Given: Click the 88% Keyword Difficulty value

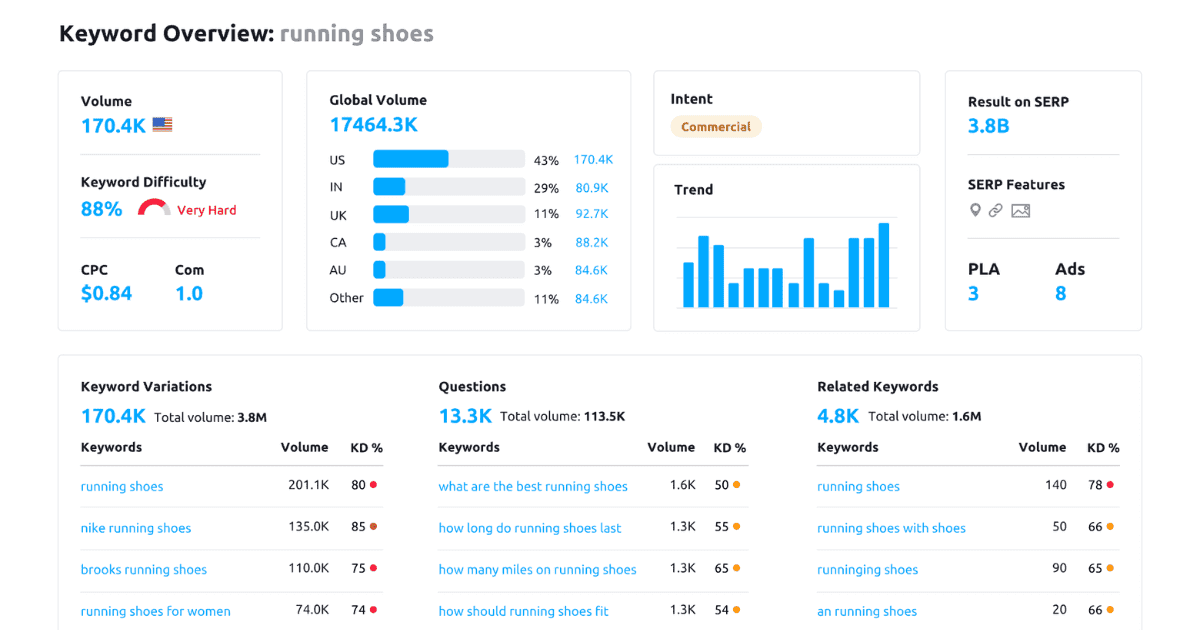Looking at the screenshot, I should pos(102,209).
